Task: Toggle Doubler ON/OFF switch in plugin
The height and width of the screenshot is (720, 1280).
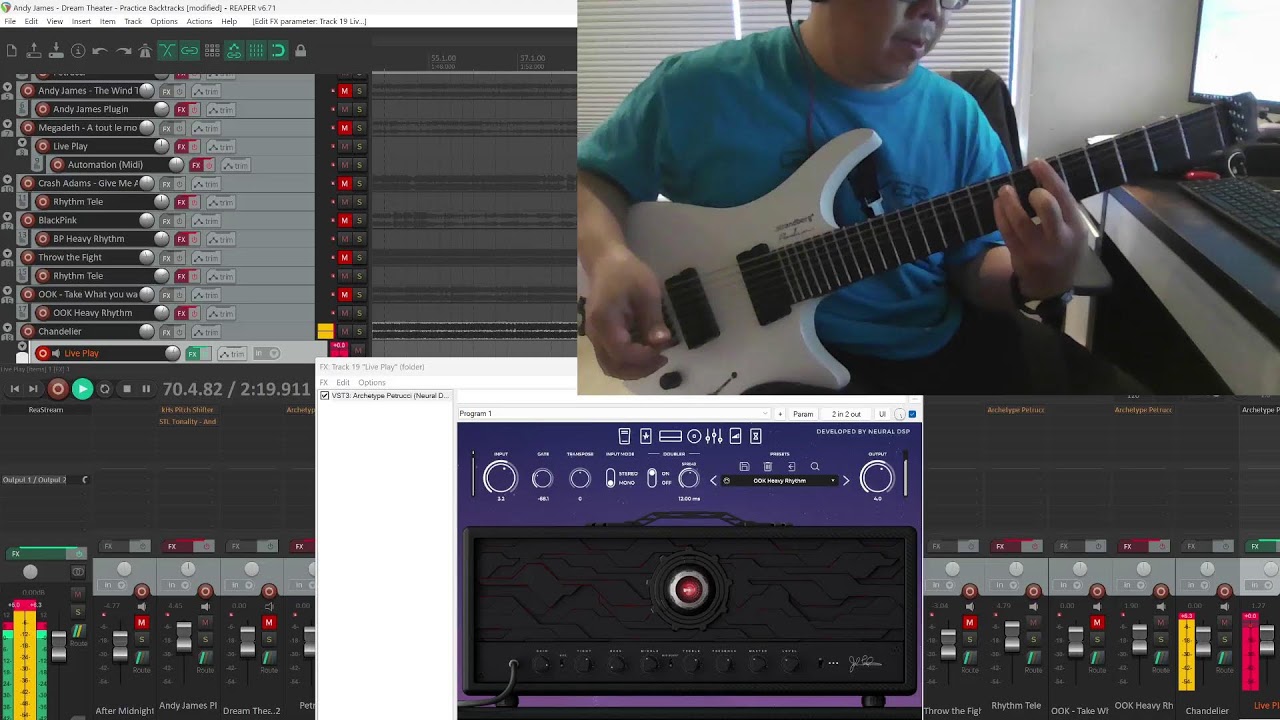Action: (x=652, y=479)
